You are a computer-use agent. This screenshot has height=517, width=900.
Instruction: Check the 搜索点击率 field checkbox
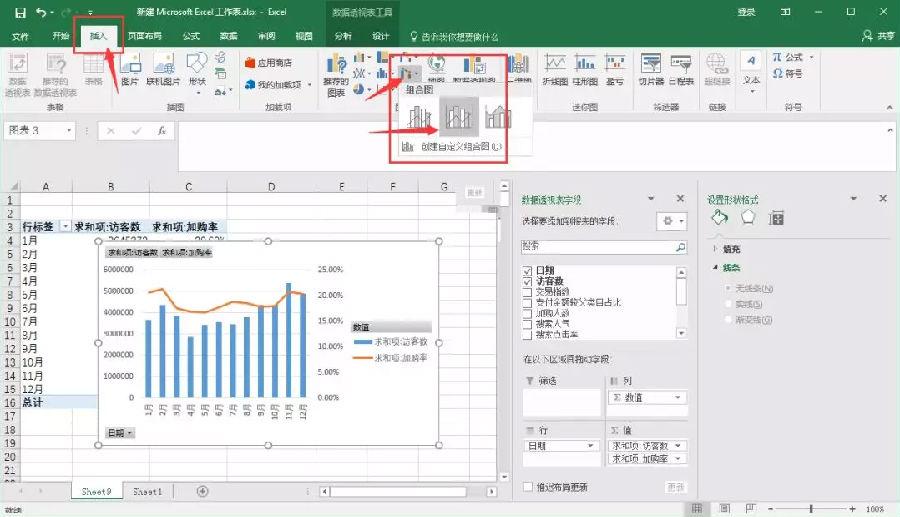527,334
